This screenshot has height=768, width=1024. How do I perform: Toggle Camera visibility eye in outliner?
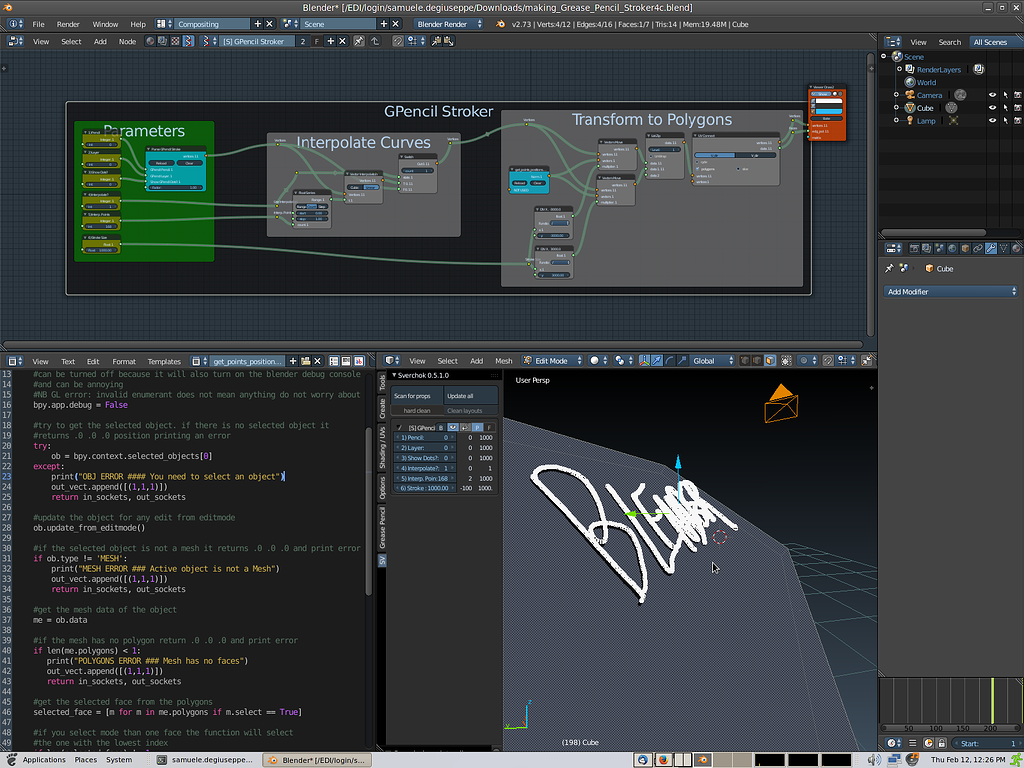993,95
